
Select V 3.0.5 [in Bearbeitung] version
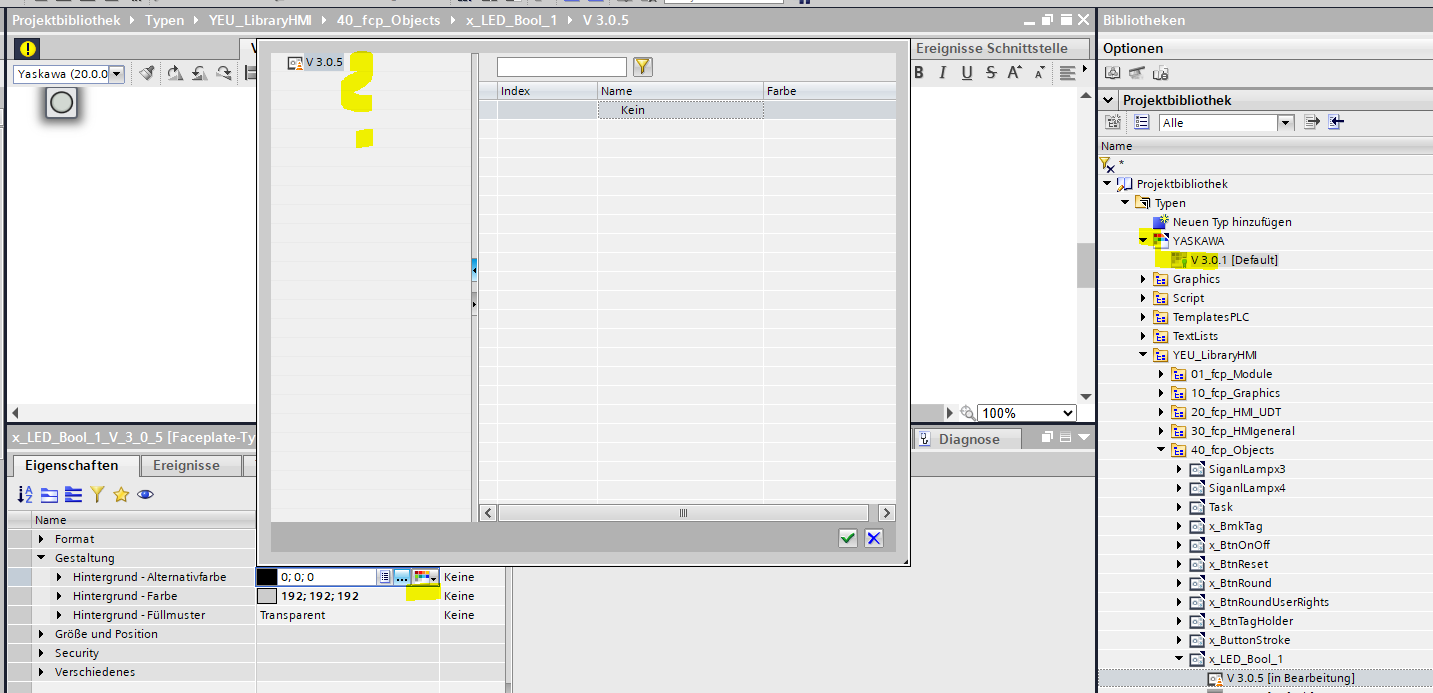pyautogui.click(x=1290, y=678)
